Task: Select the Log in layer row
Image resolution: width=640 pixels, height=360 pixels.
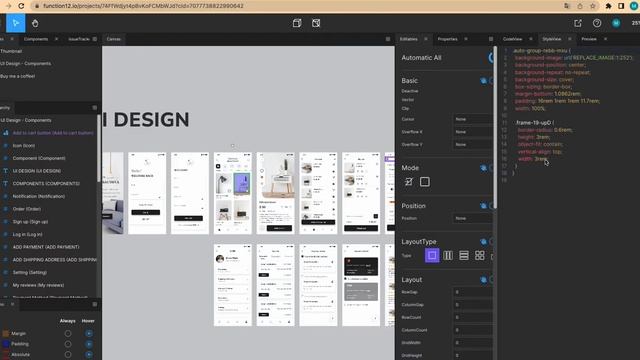Action: [27, 234]
